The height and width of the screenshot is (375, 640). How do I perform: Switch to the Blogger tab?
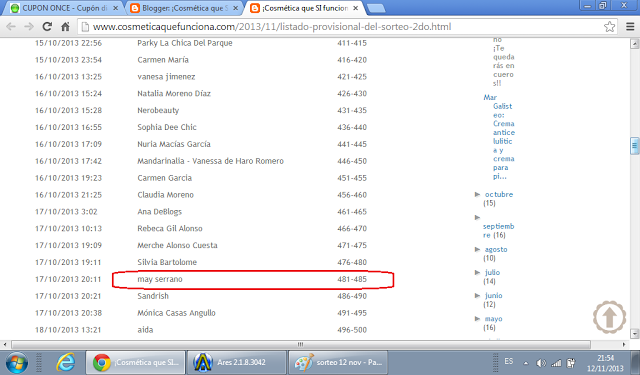(183, 8)
